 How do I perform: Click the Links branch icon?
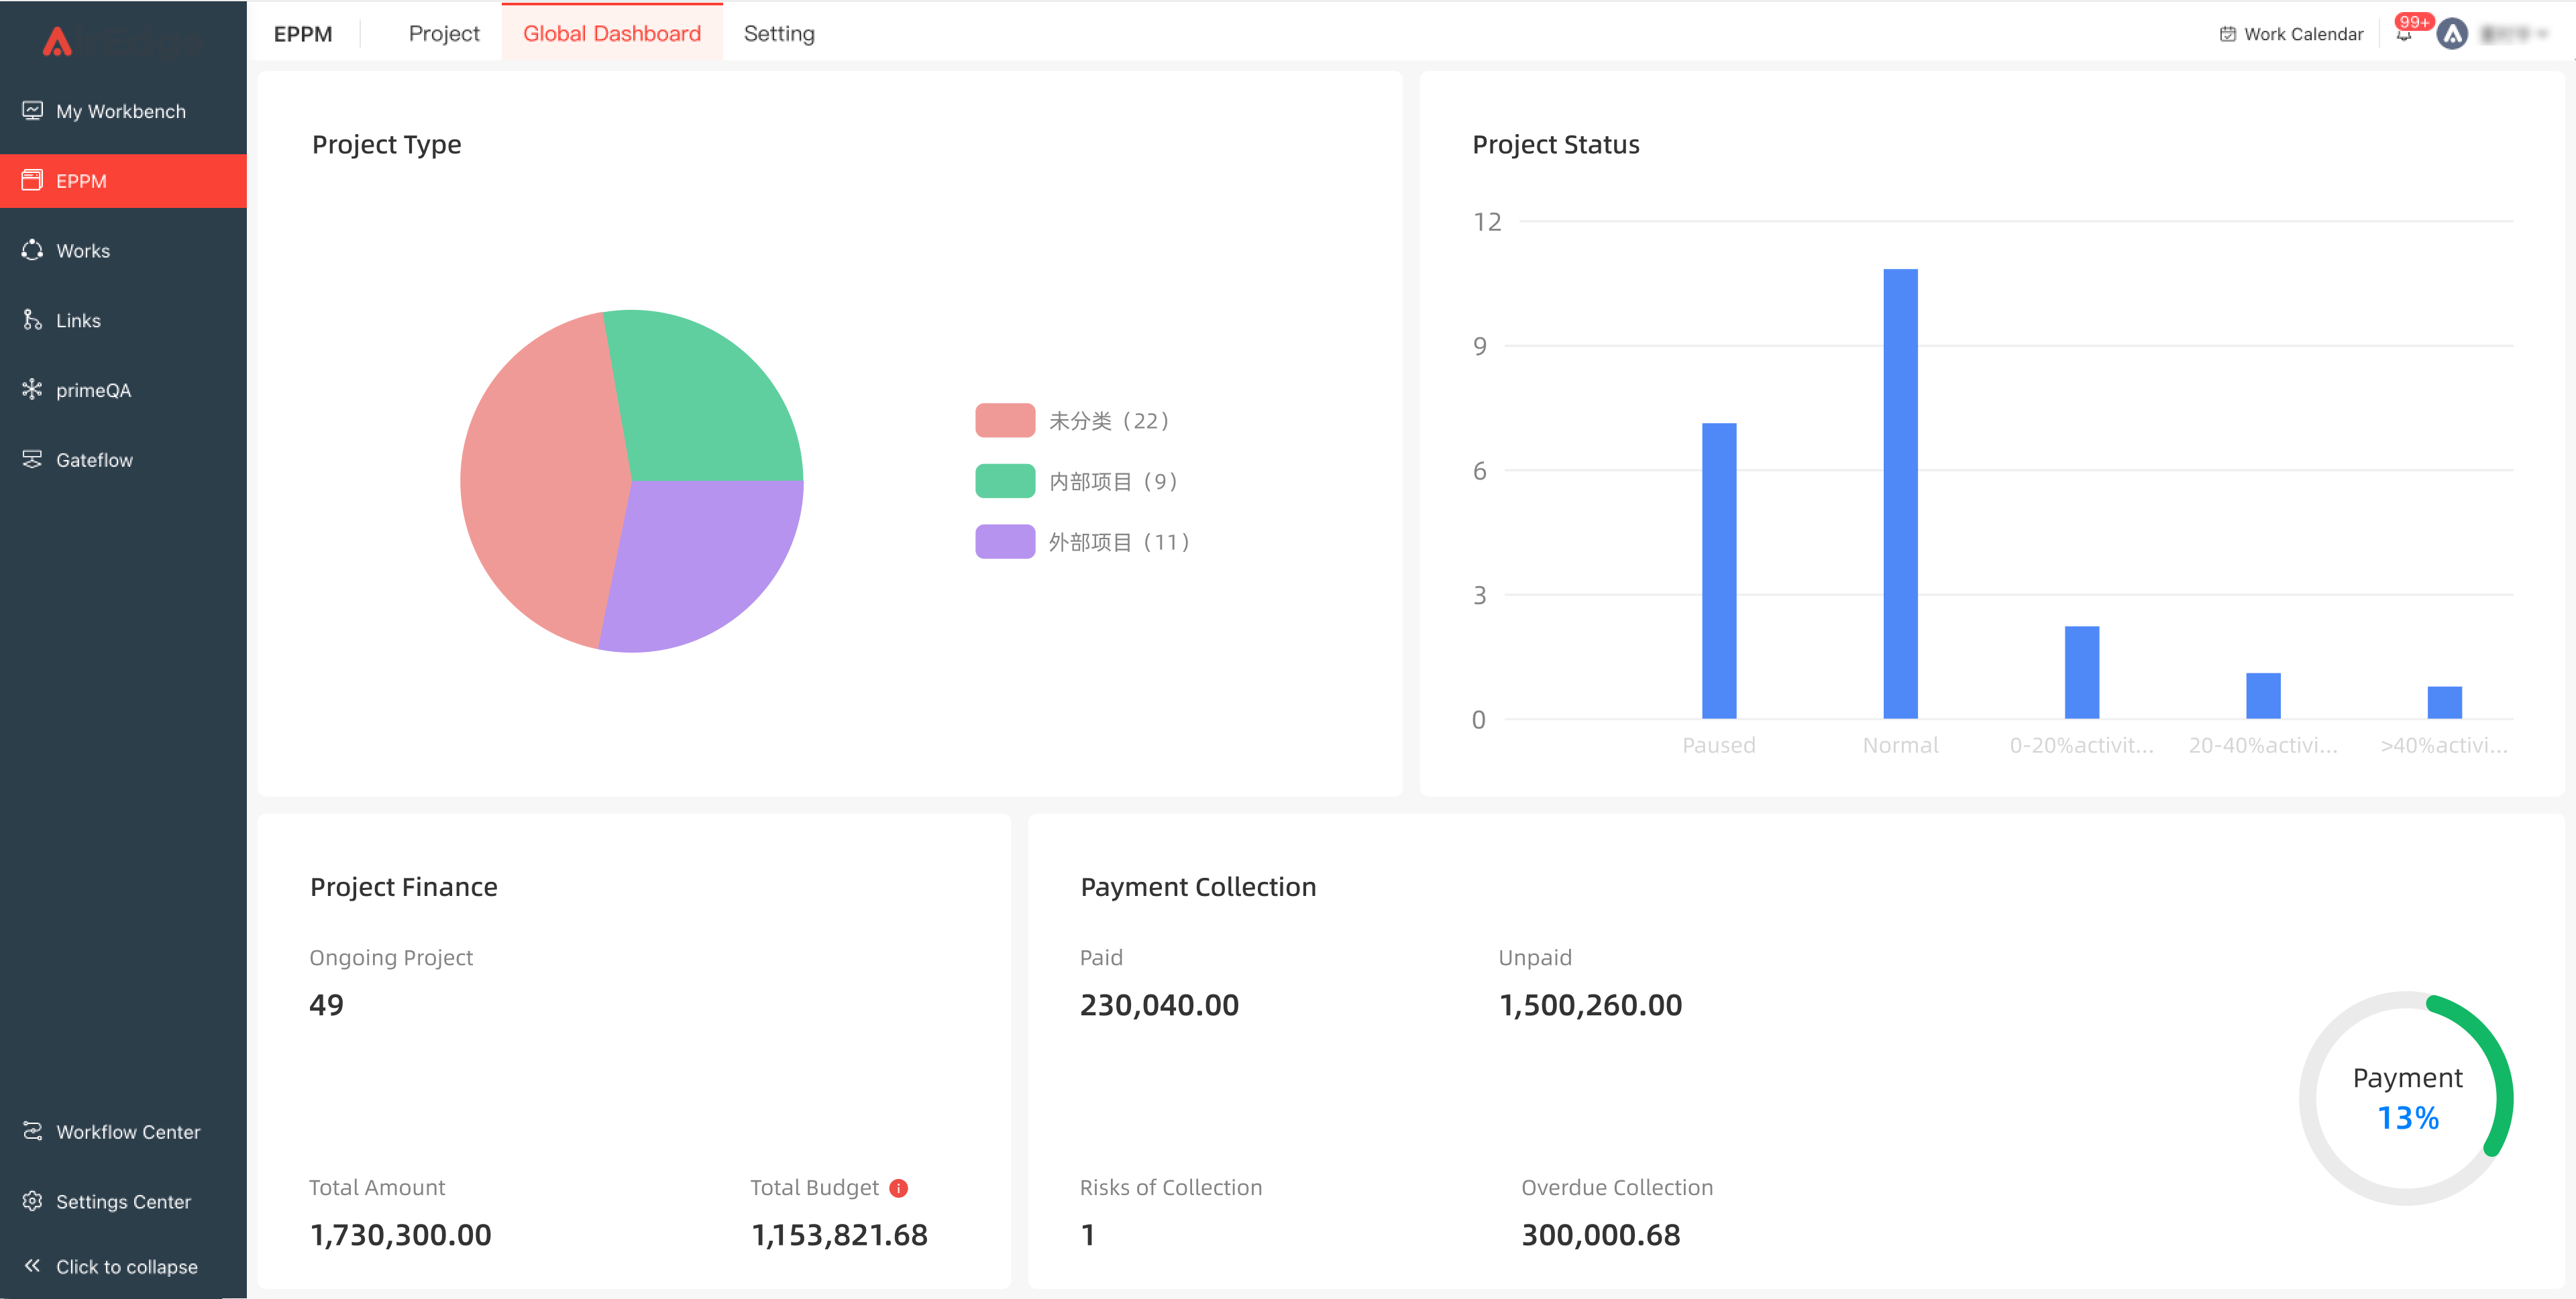(32, 320)
